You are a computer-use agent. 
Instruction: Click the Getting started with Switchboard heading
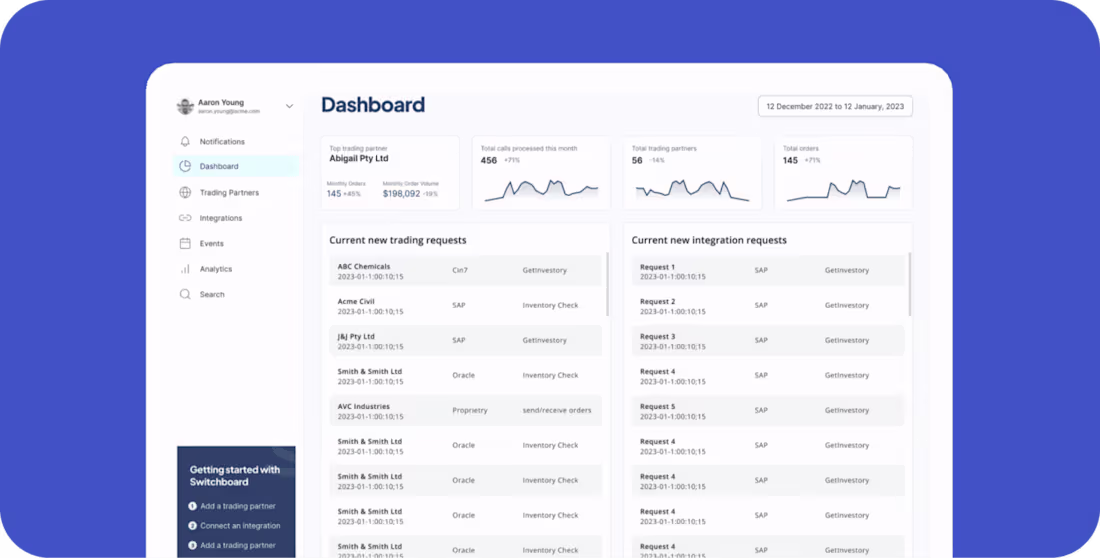click(x=234, y=476)
